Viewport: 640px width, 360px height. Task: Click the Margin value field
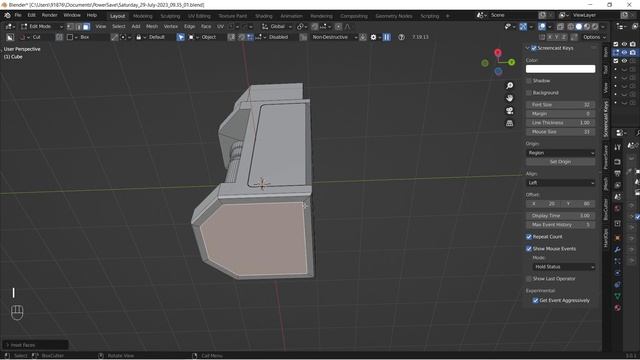560,114
